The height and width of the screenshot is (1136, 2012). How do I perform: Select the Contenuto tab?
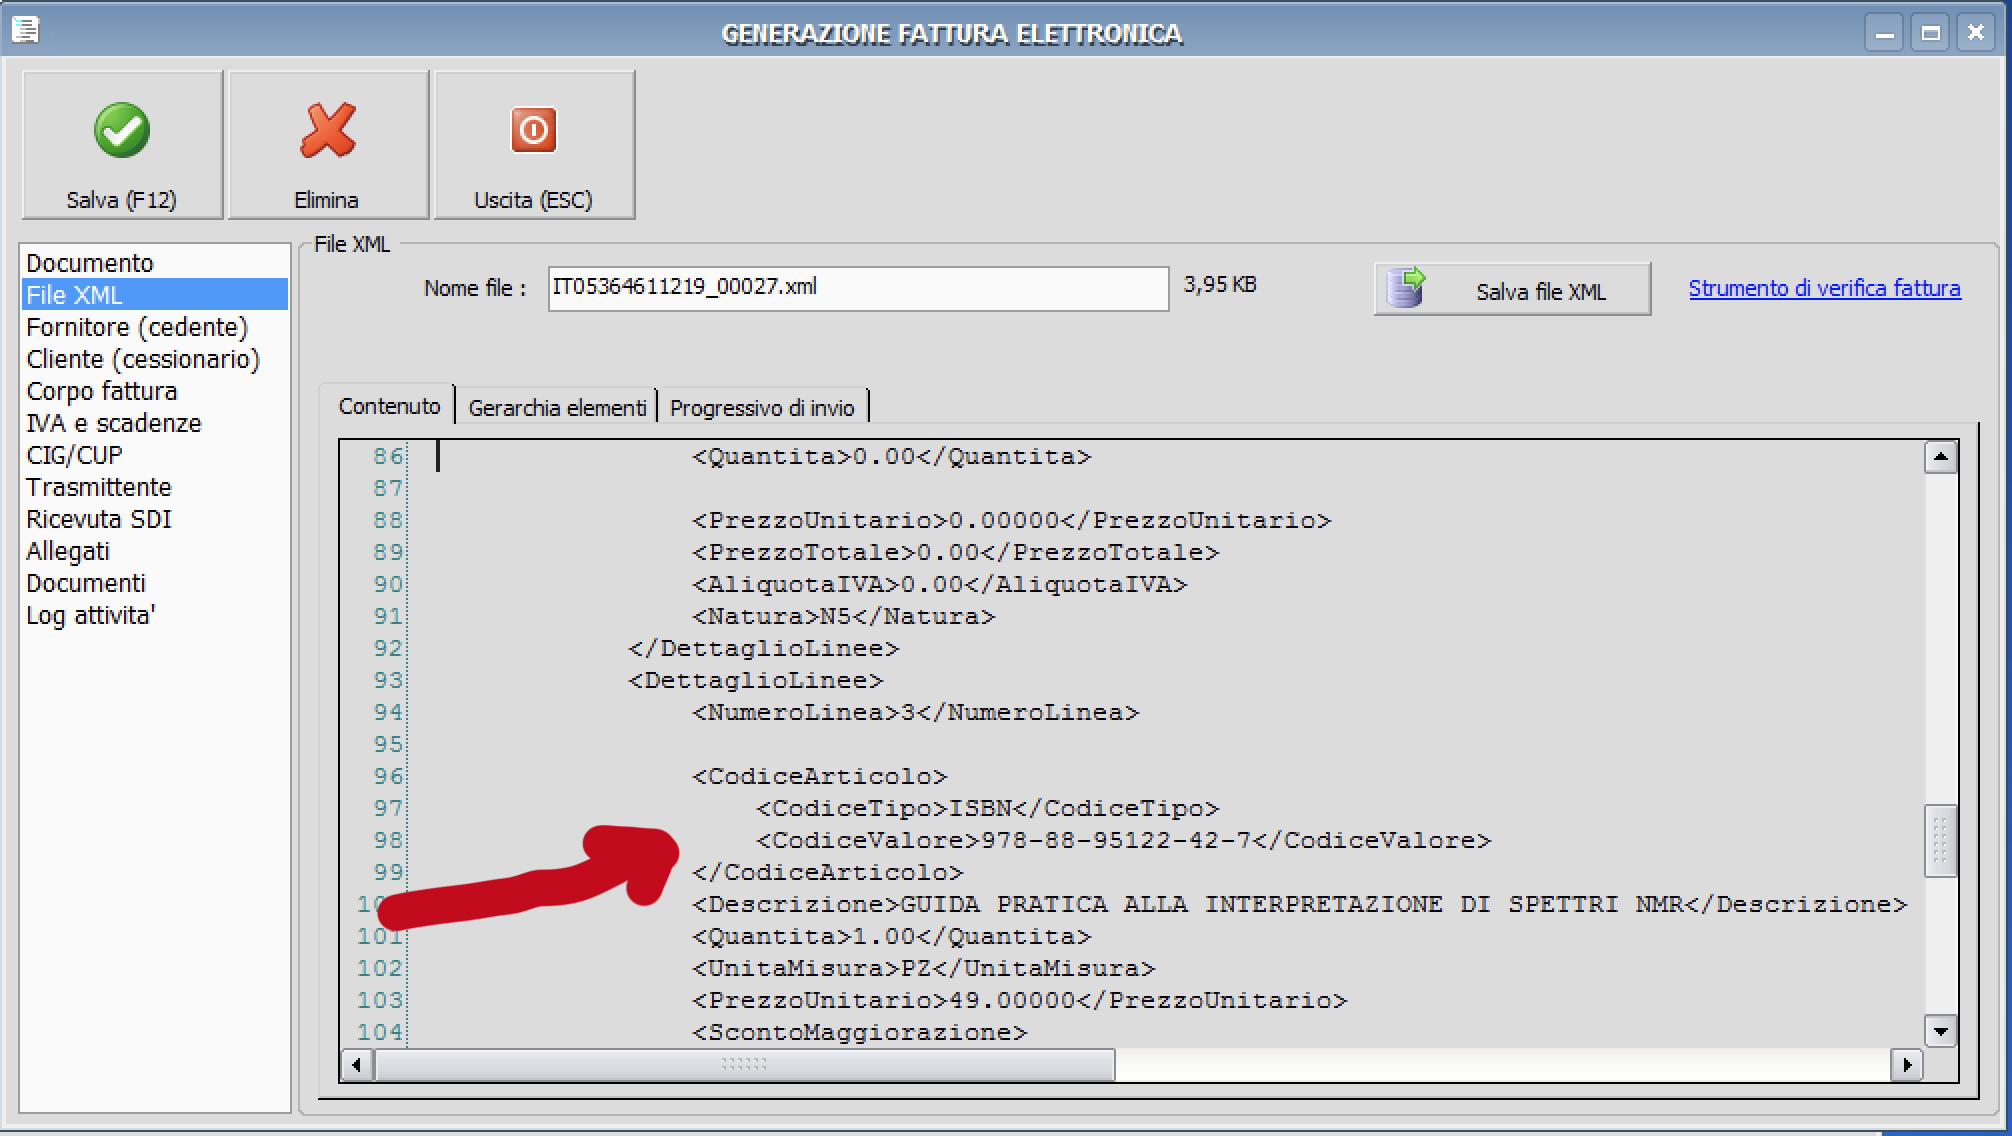coord(389,406)
